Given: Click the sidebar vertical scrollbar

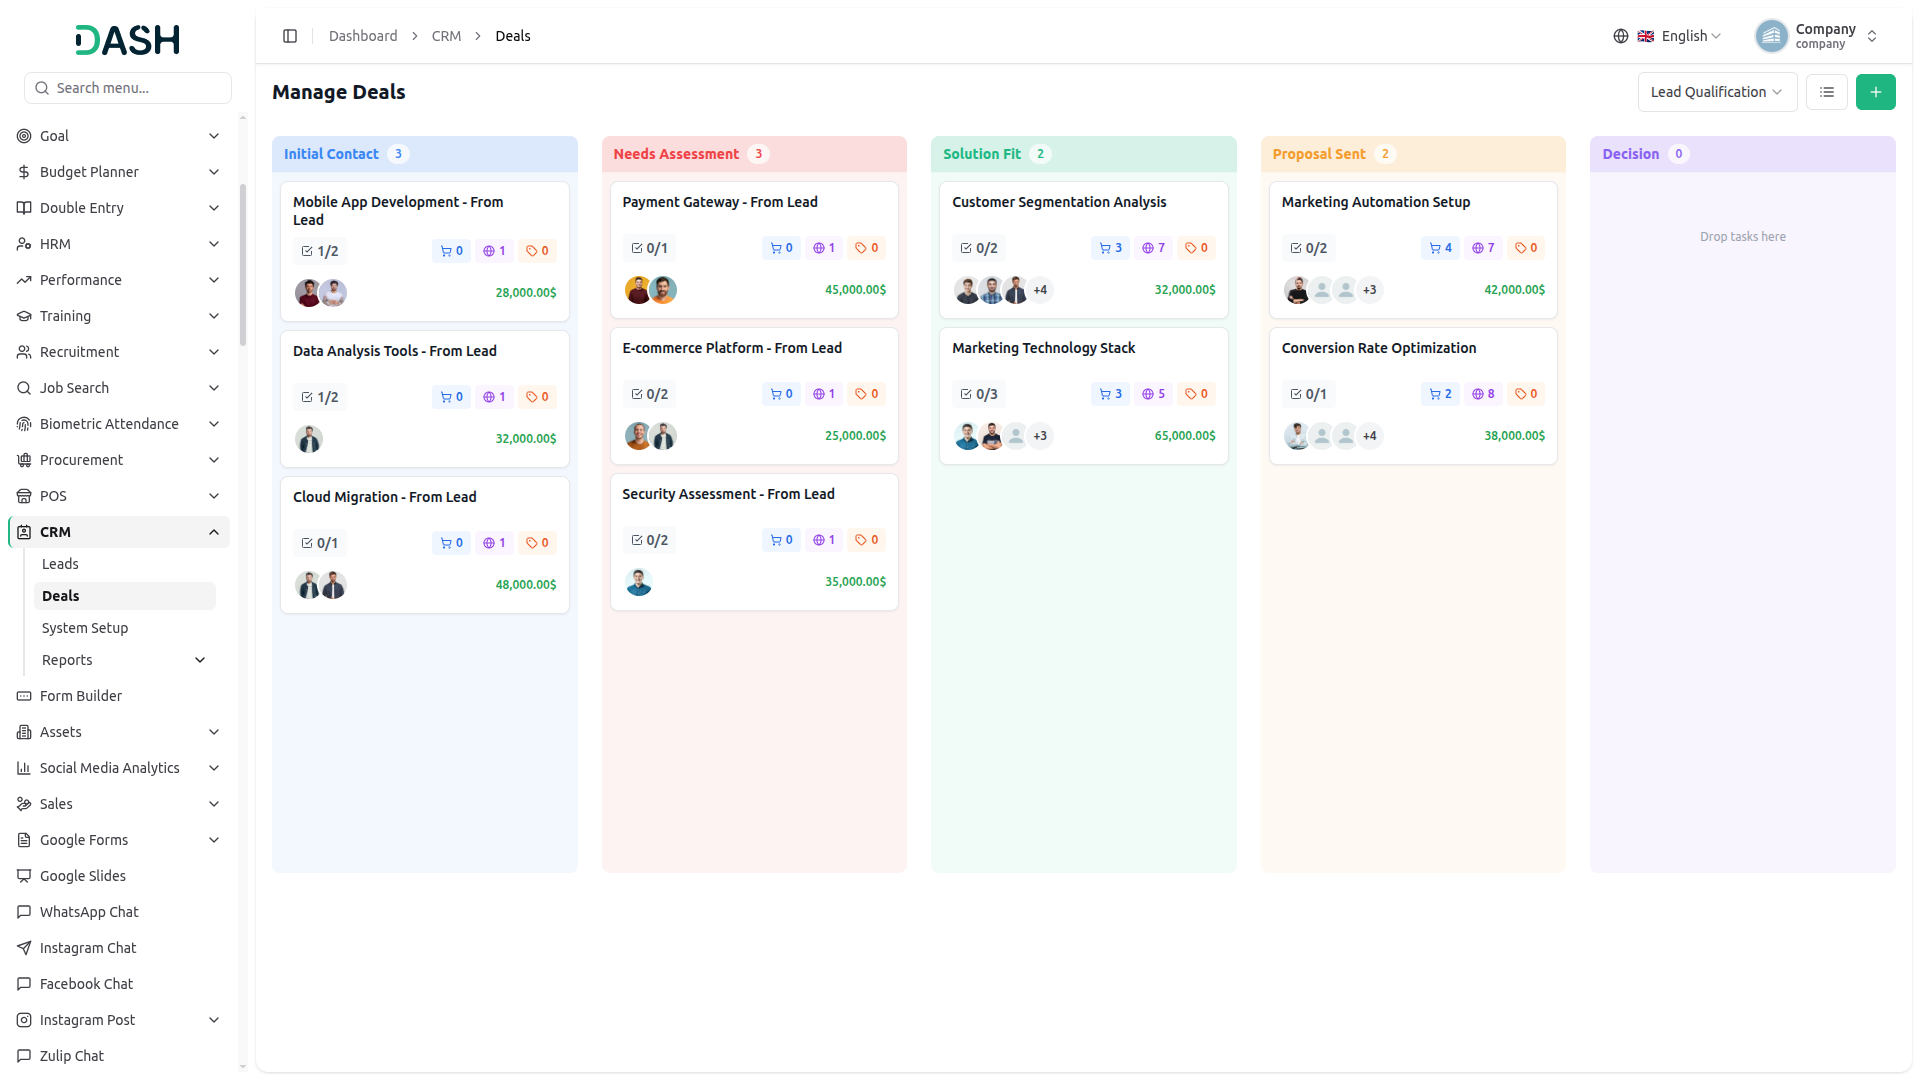Looking at the screenshot, I should 243,265.
